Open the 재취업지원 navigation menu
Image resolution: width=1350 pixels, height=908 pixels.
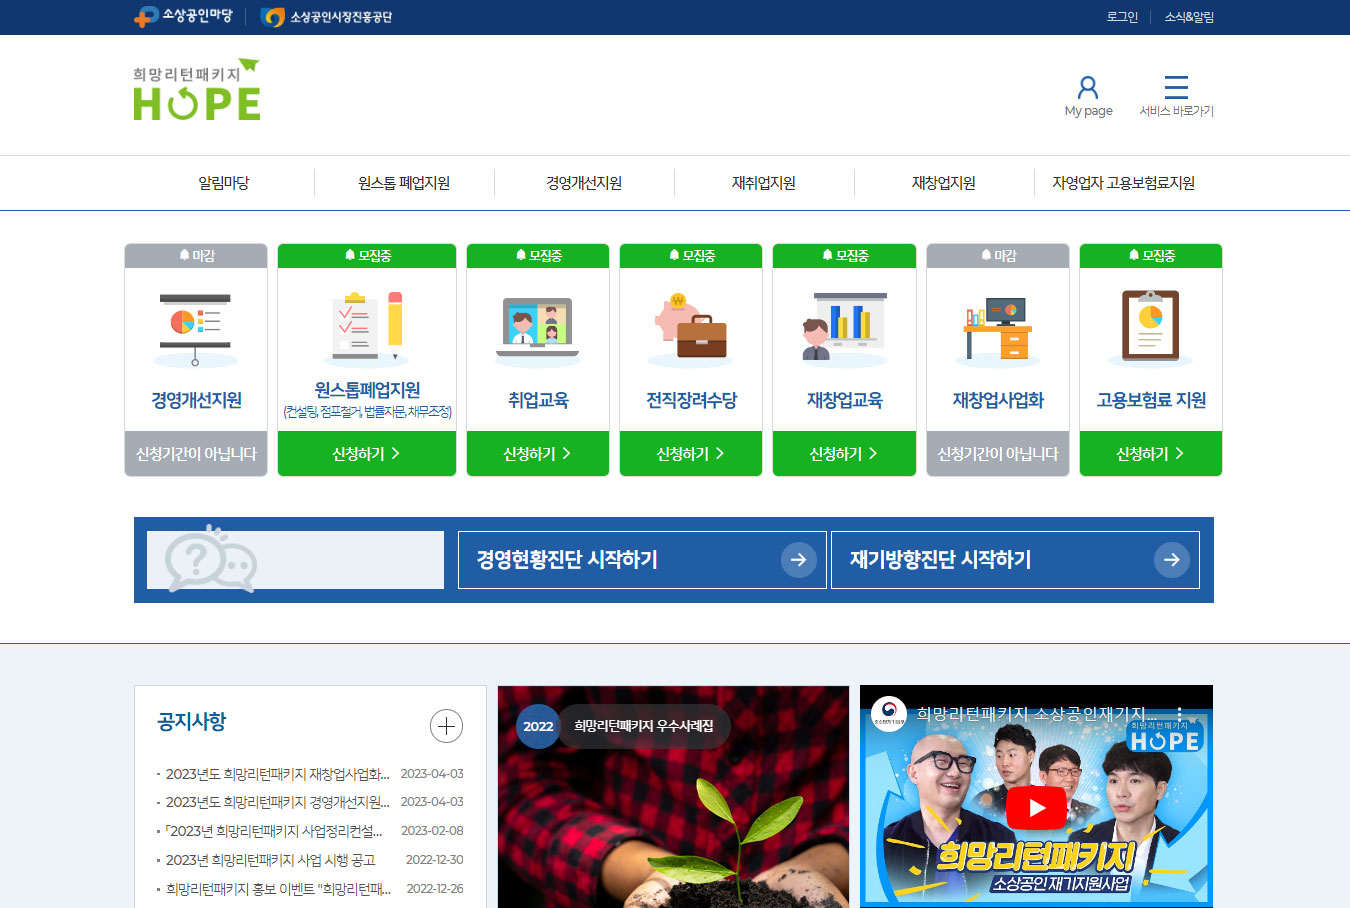(764, 182)
